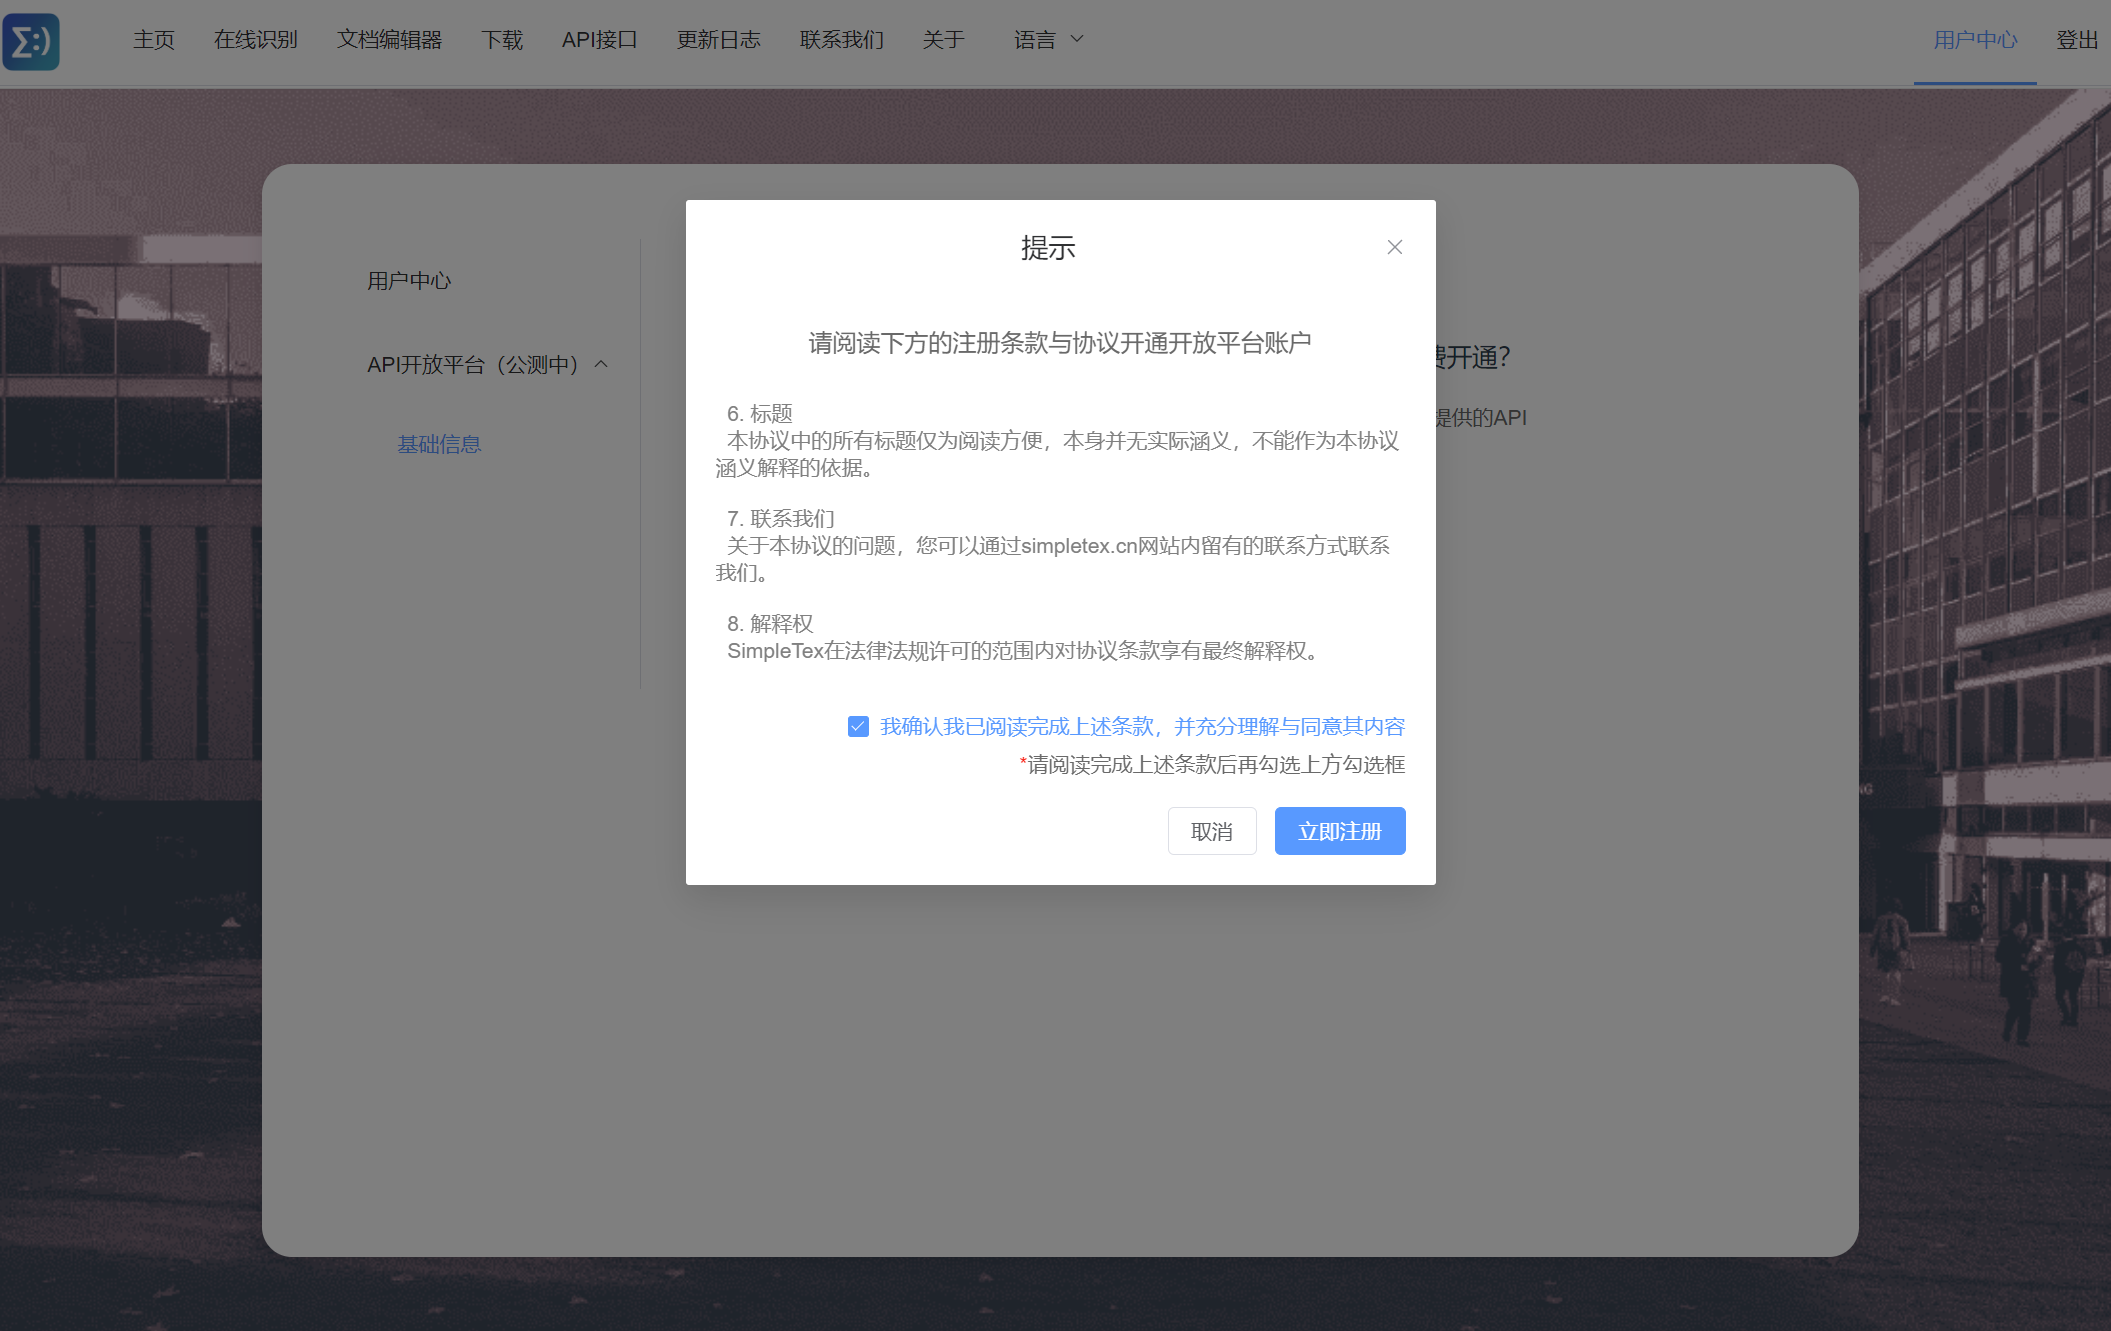Click the up-arrow chevron beside API开放平台
This screenshot has width=2111, height=1331.
pos(601,364)
